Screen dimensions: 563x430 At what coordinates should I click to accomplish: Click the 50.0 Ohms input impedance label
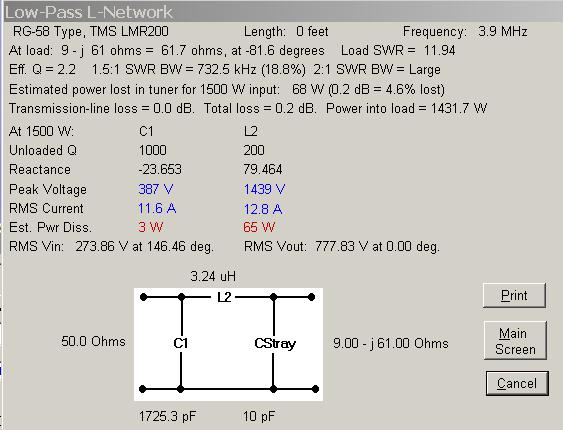point(93,341)
